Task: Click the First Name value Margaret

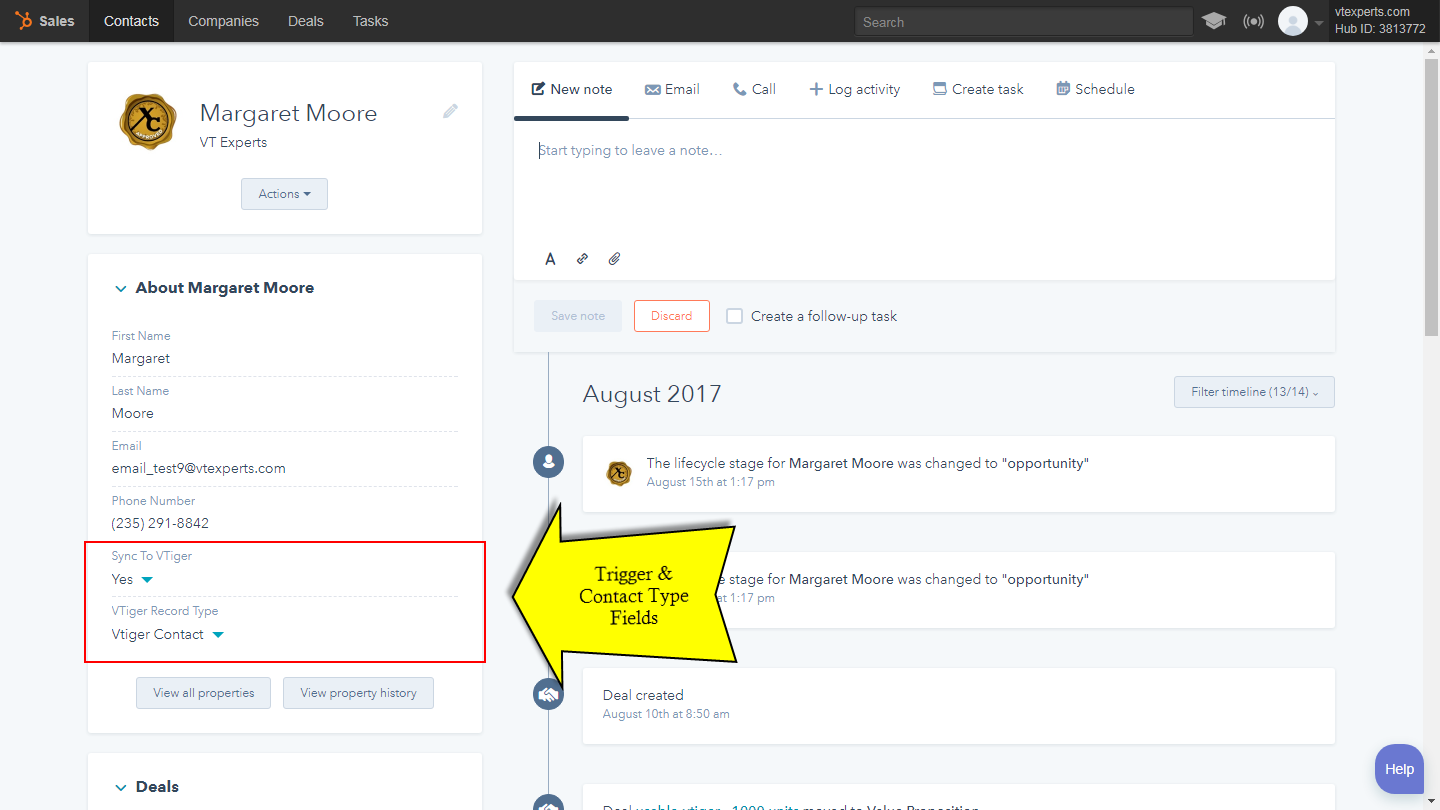Action: click(141, 358)
